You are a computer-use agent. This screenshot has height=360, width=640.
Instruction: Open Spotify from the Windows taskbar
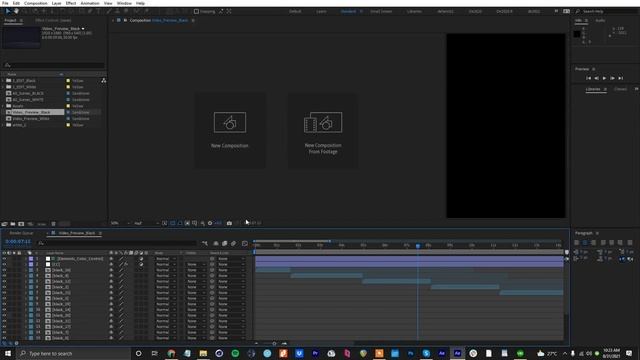[x=235, y=353]
